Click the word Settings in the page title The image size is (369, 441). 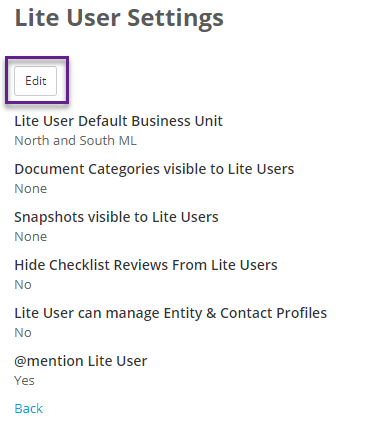pos(175,19)
